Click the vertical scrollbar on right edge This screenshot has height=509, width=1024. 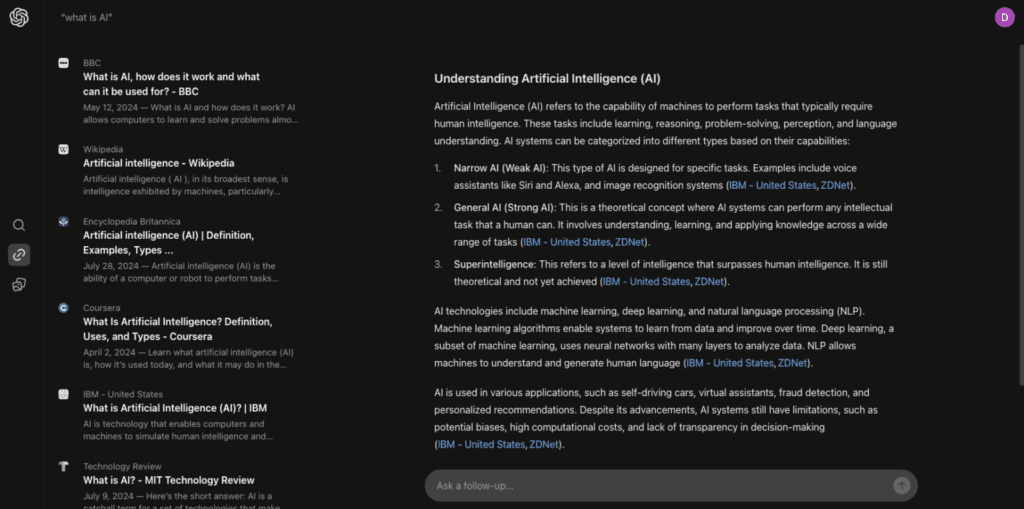1021,216
